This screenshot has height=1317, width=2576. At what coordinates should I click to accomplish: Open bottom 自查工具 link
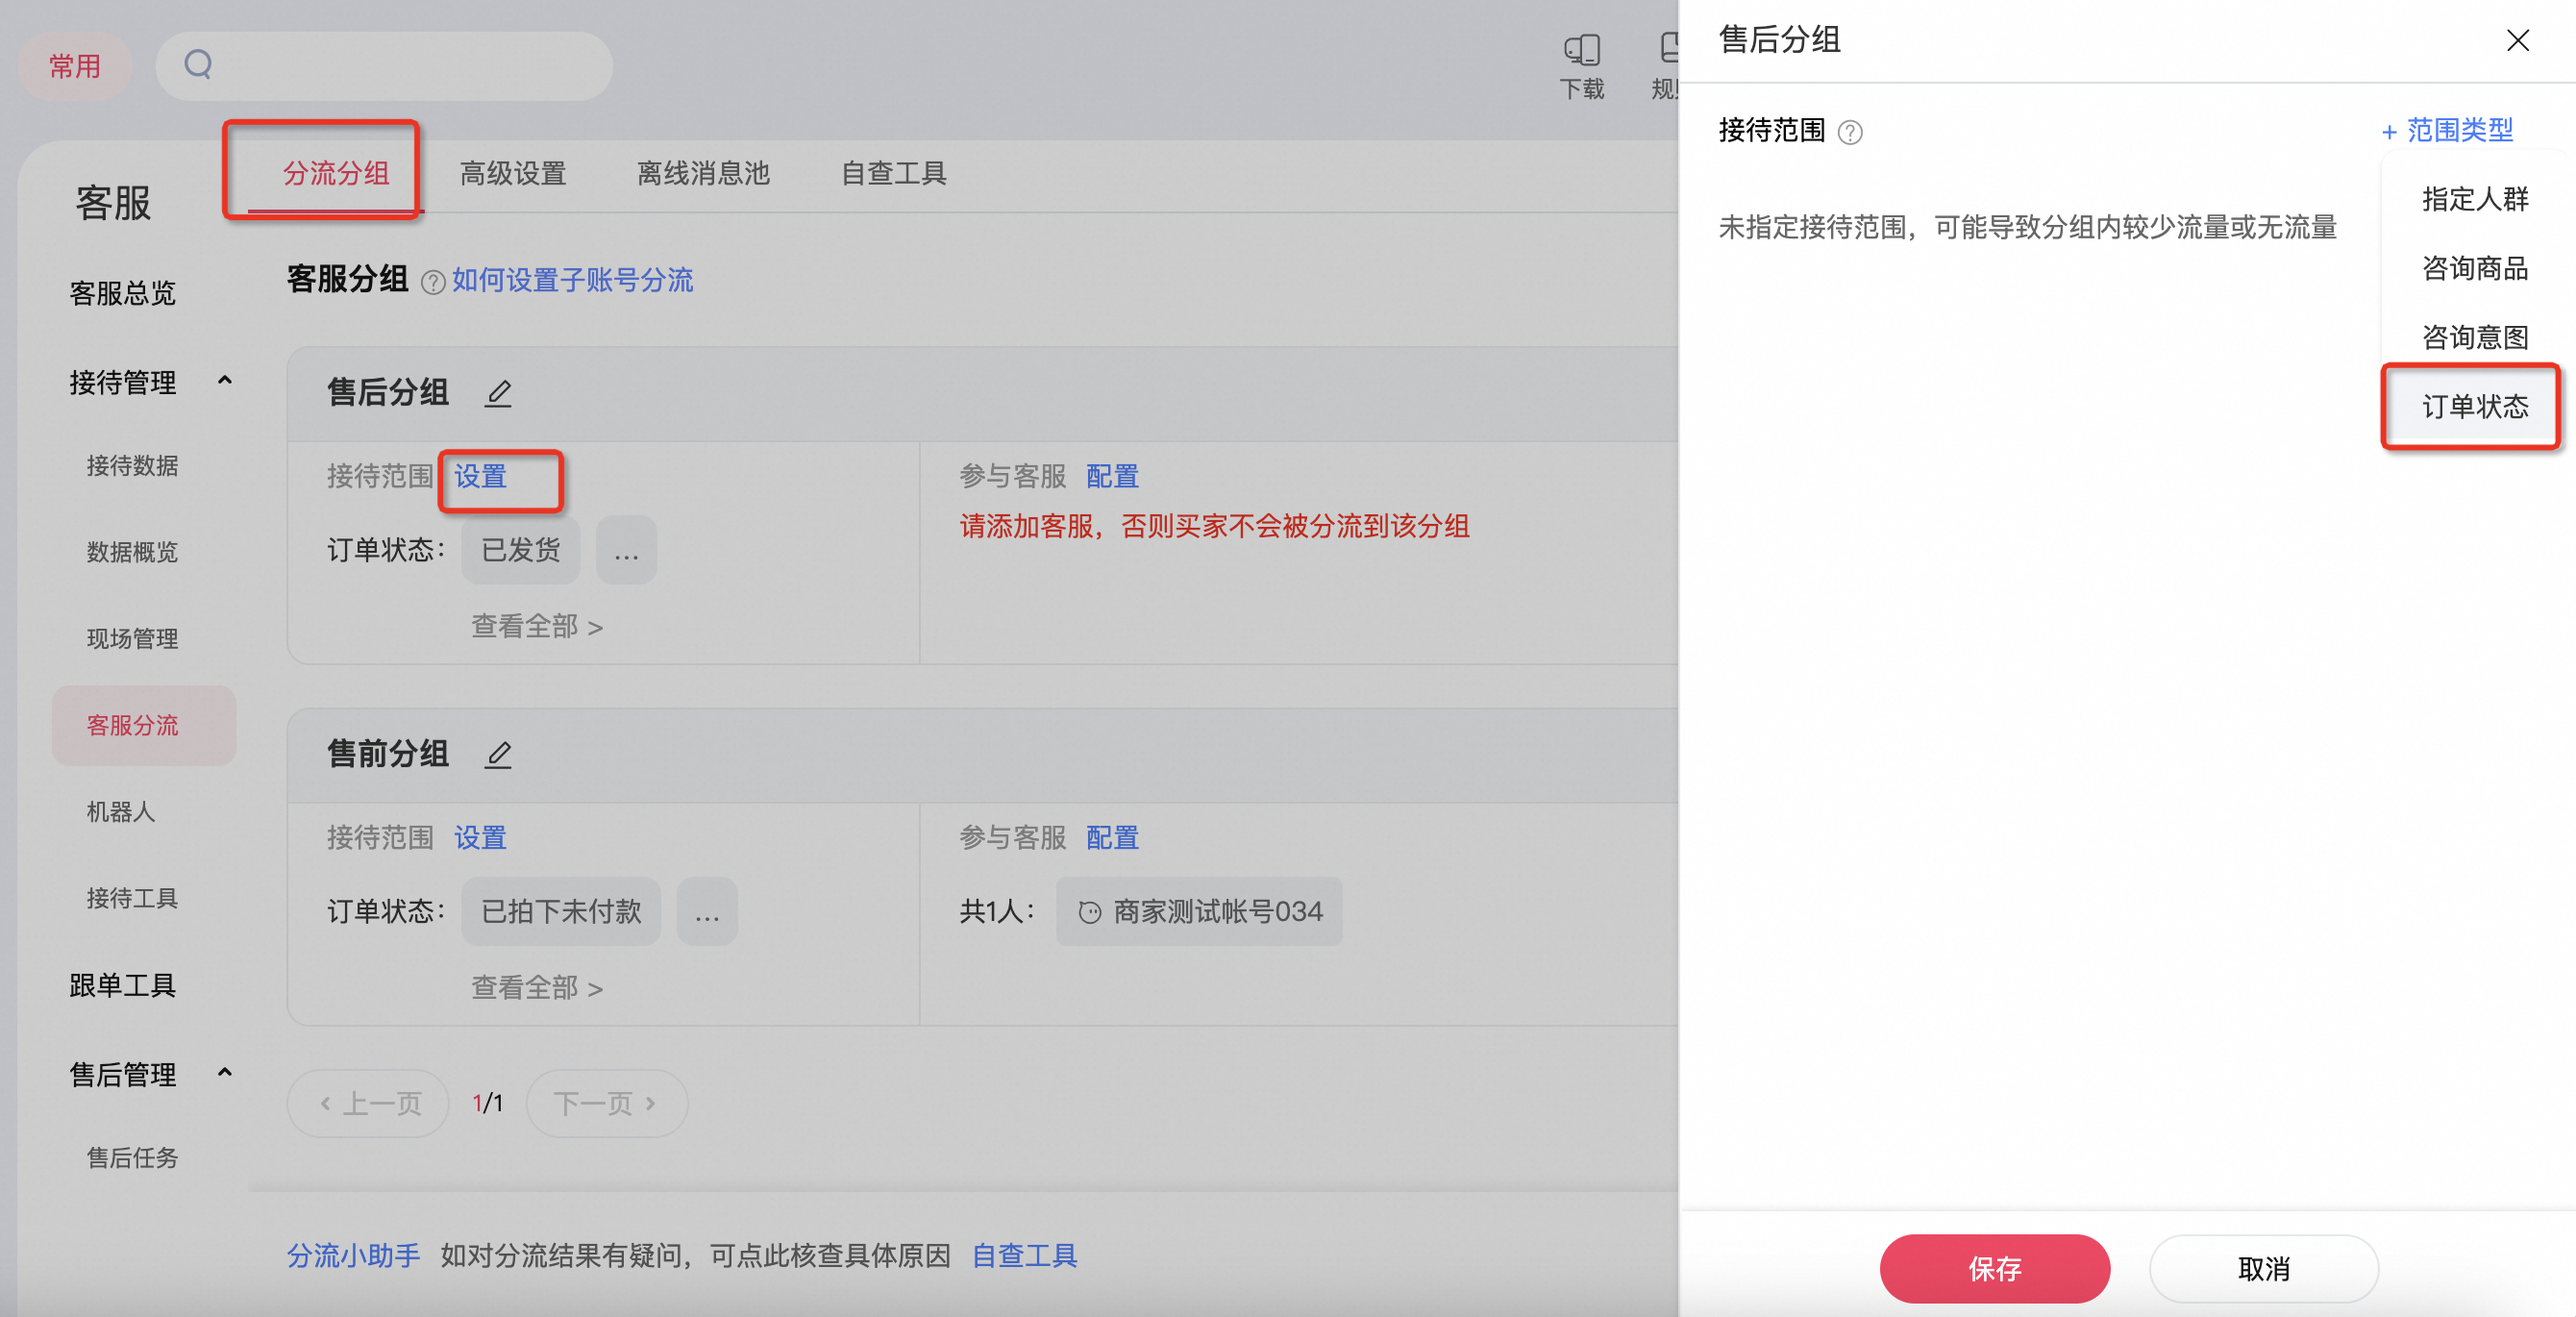tap(1024, 1255)
